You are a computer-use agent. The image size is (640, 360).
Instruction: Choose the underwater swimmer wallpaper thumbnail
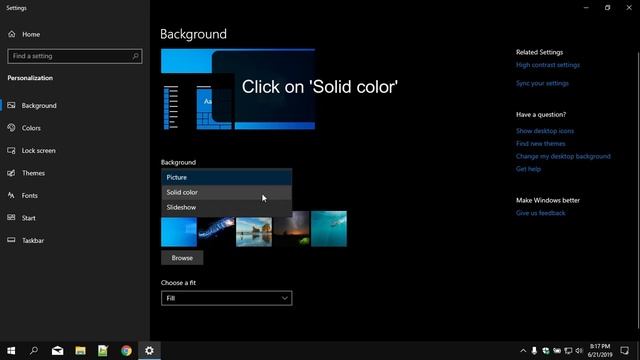329,229
